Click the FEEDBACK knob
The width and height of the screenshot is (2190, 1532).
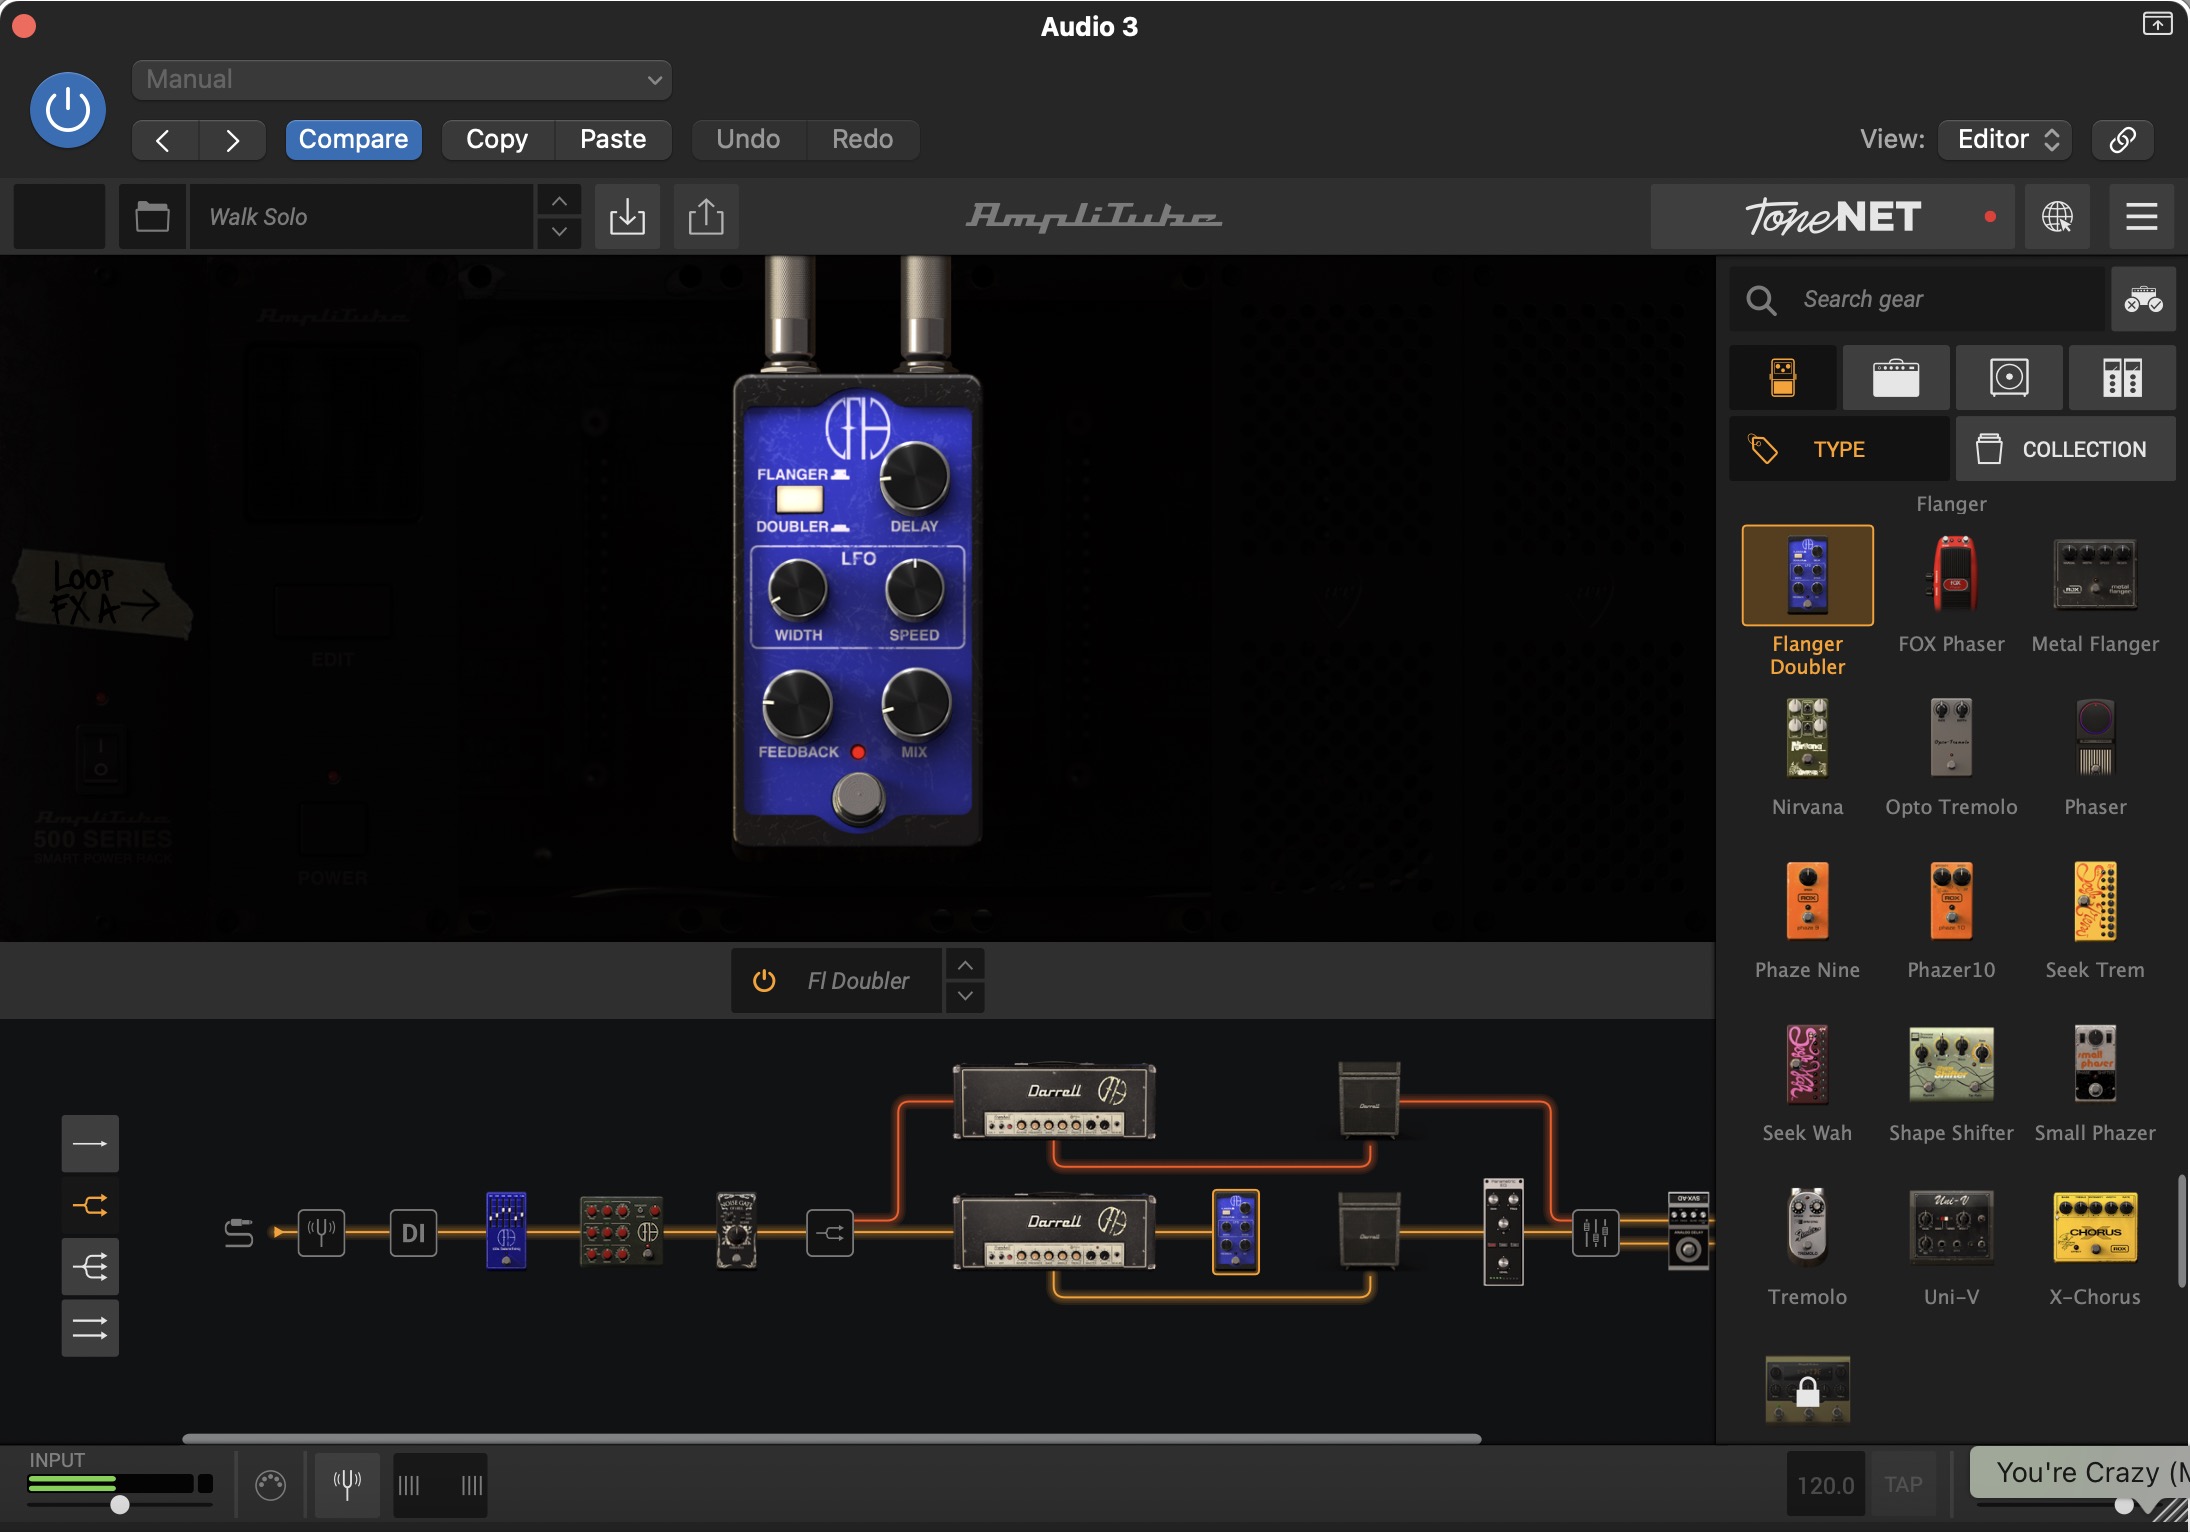tap(797, 704)
